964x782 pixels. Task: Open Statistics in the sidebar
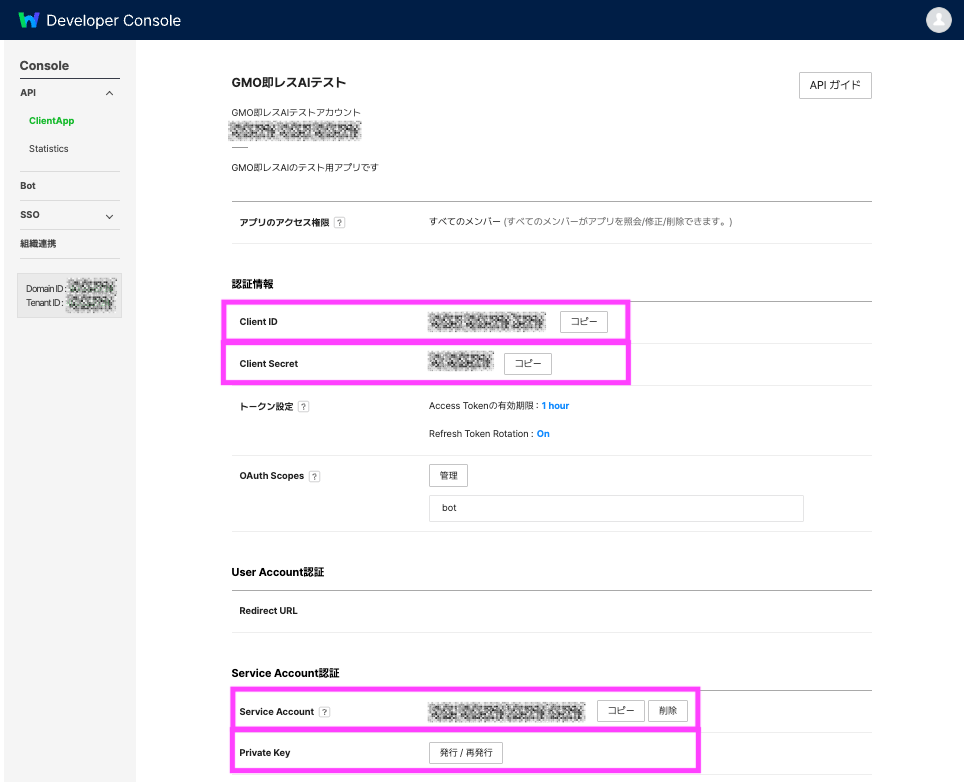[49, 149]
